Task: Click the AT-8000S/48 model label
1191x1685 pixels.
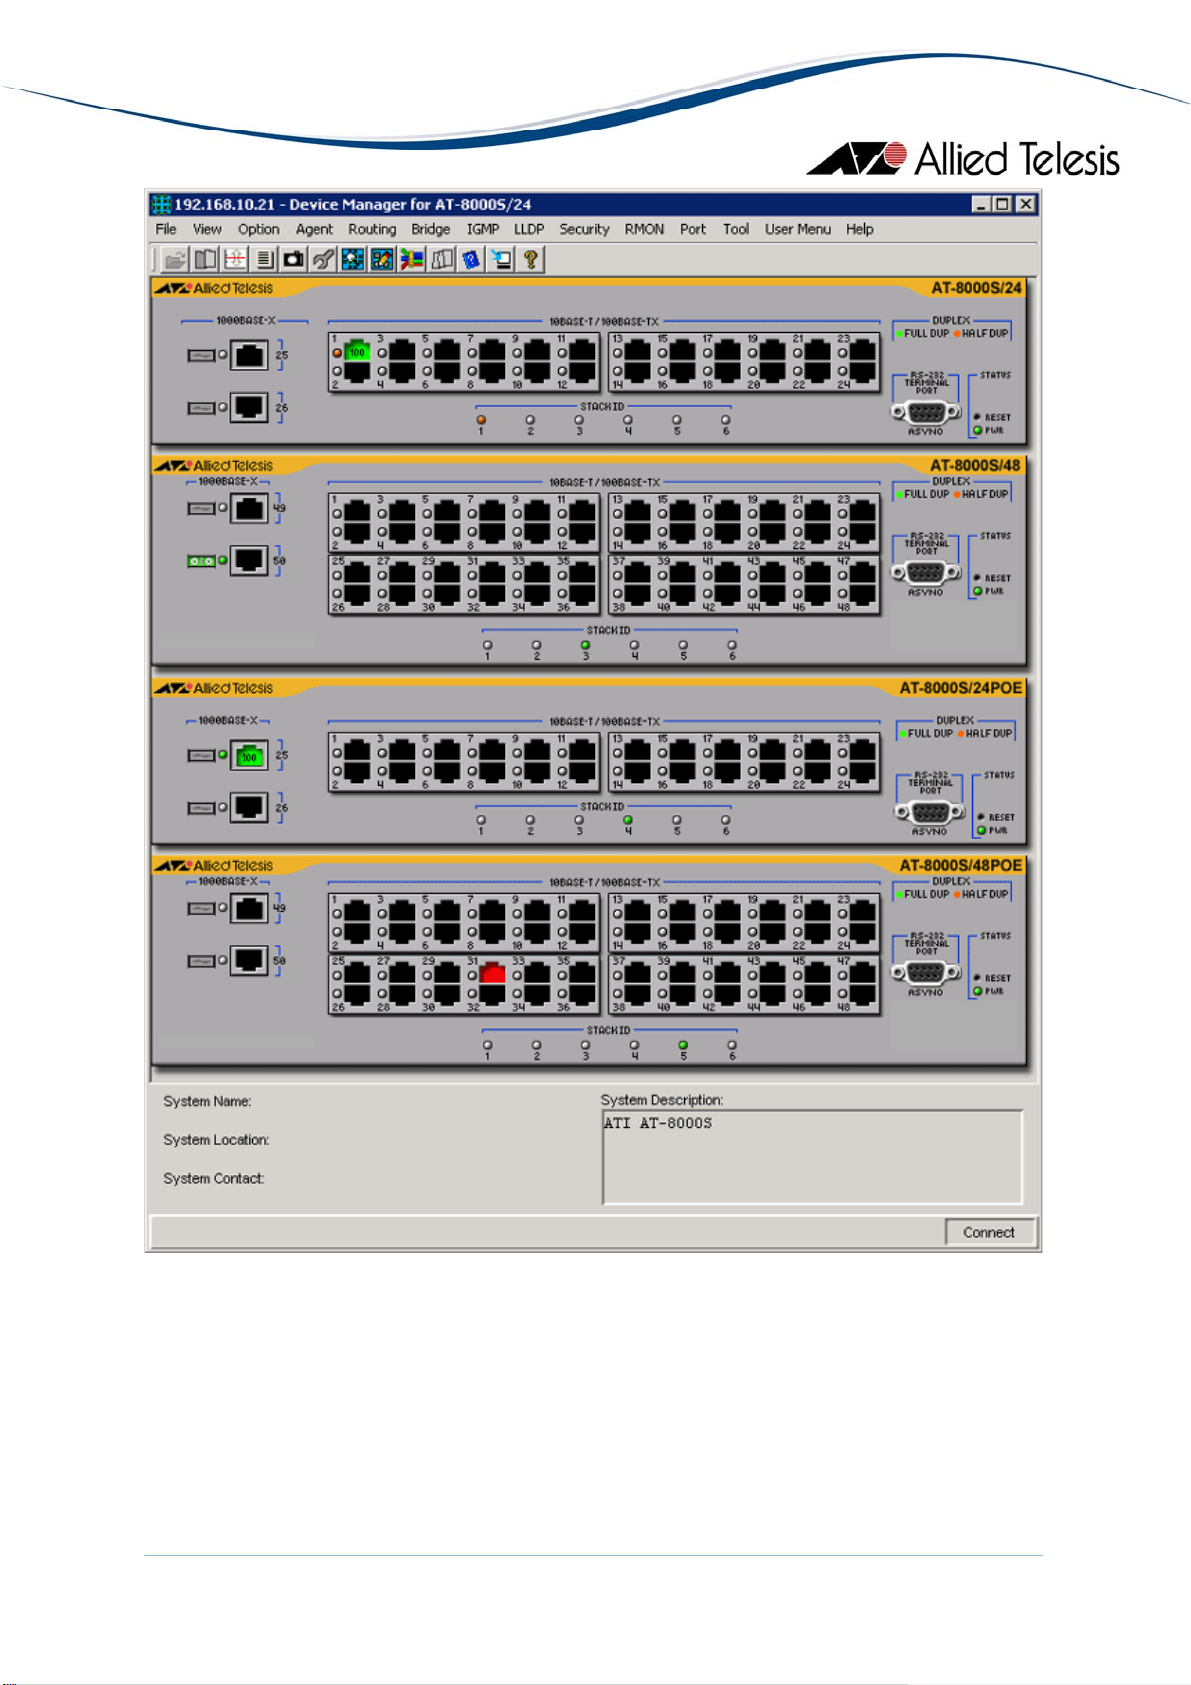Action: pyautogui.click(x=975, y=466)
